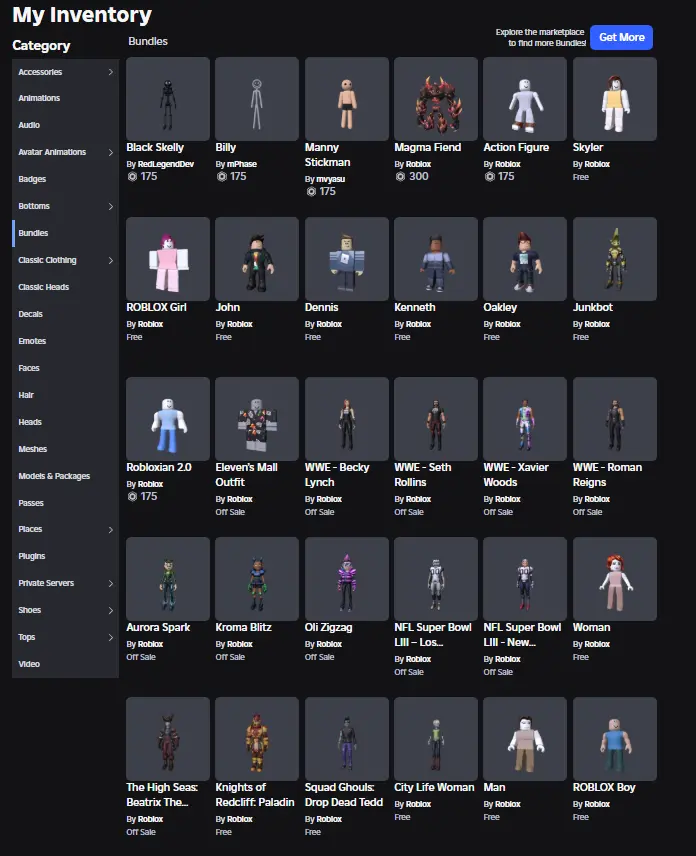Screen dimensions: 696x856
Task: Open the Decals category
Action: [66, 314]
